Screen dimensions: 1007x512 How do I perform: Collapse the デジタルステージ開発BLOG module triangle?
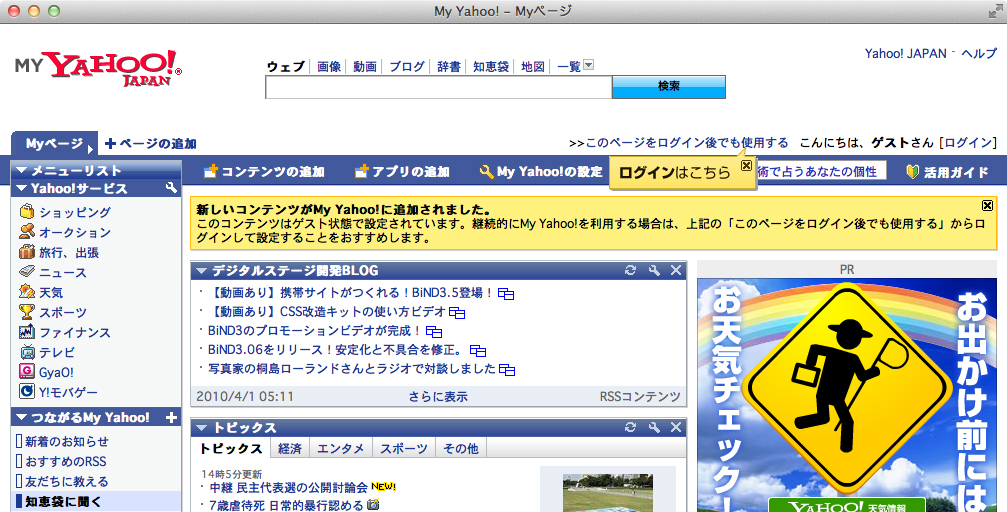coord(202,270)
